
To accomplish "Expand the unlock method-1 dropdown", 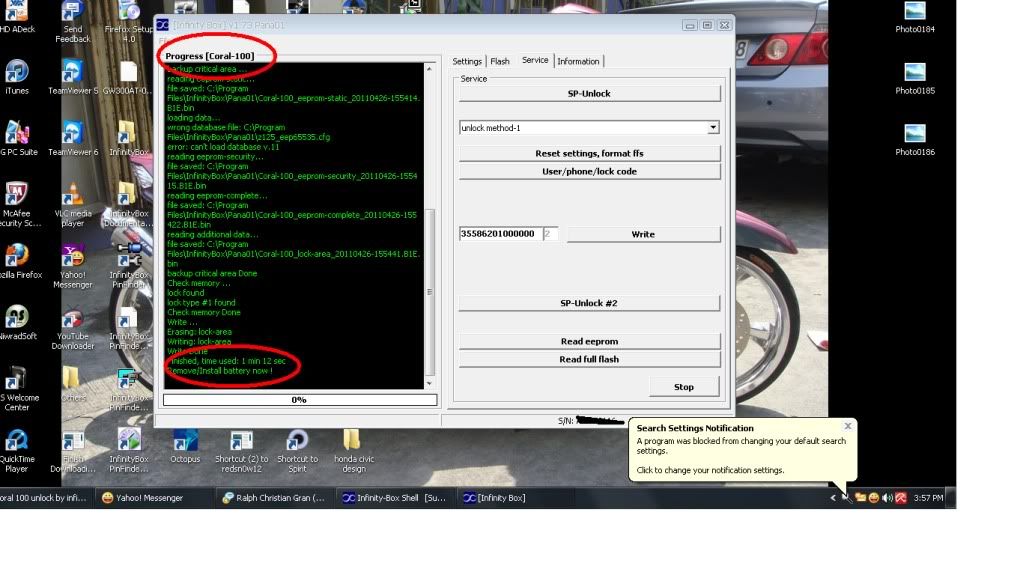I will pos(713,128).
